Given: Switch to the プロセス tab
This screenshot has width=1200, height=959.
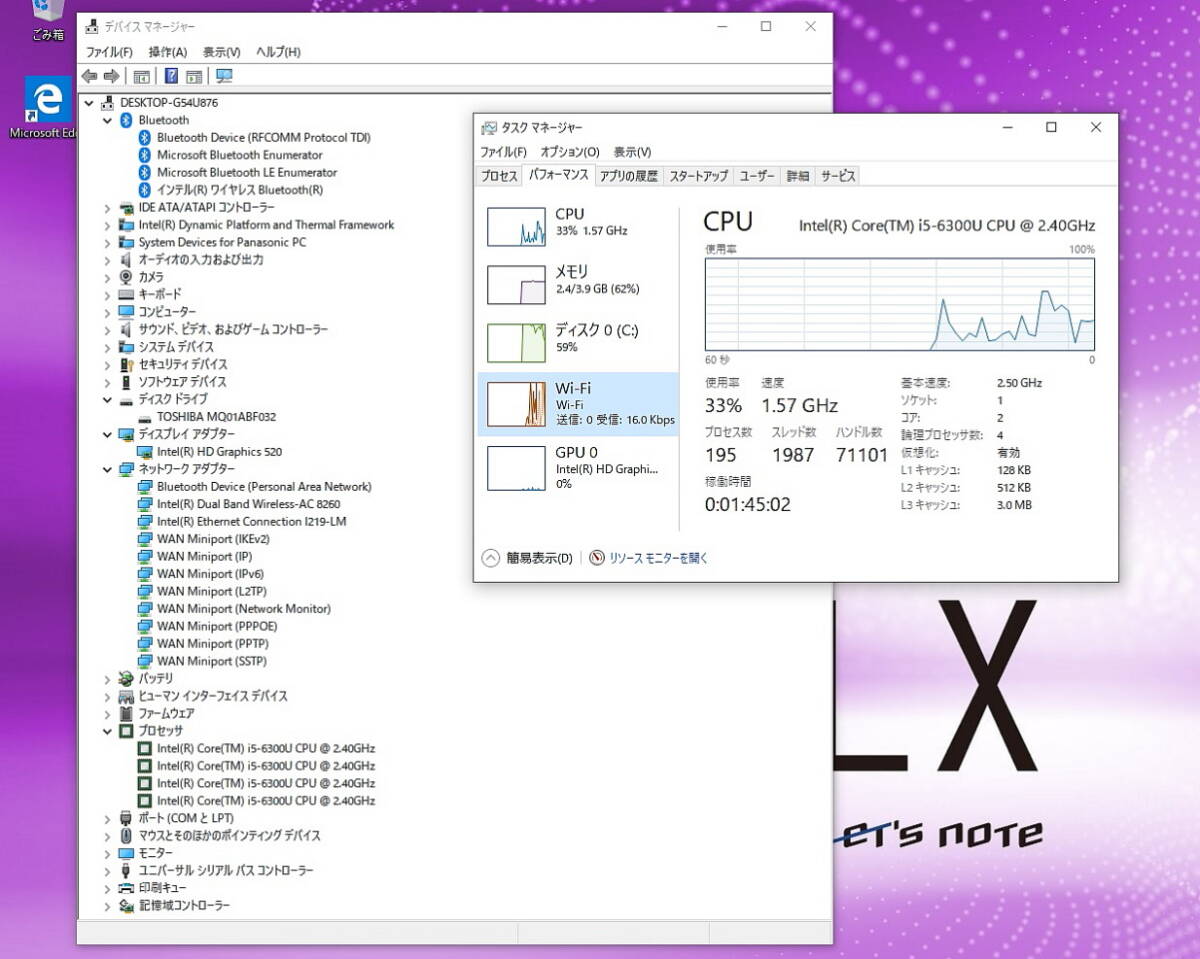Looking at the screenshot, I should 499,176.
